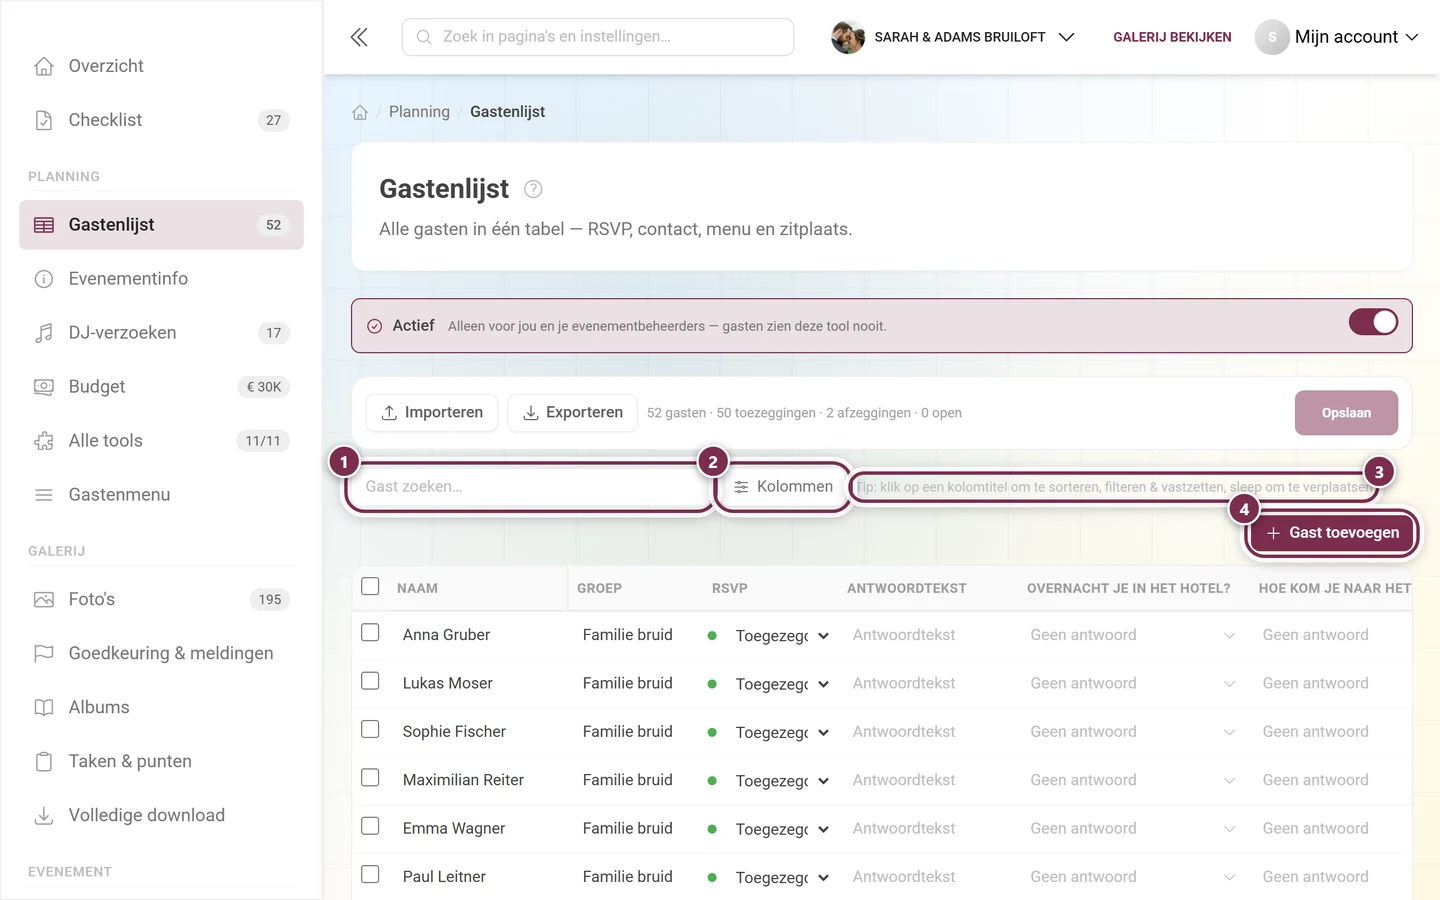This screenshot has height=900, width=1440.
Task: Tick the checkbox for Anna Gruber
Action: 370,633
